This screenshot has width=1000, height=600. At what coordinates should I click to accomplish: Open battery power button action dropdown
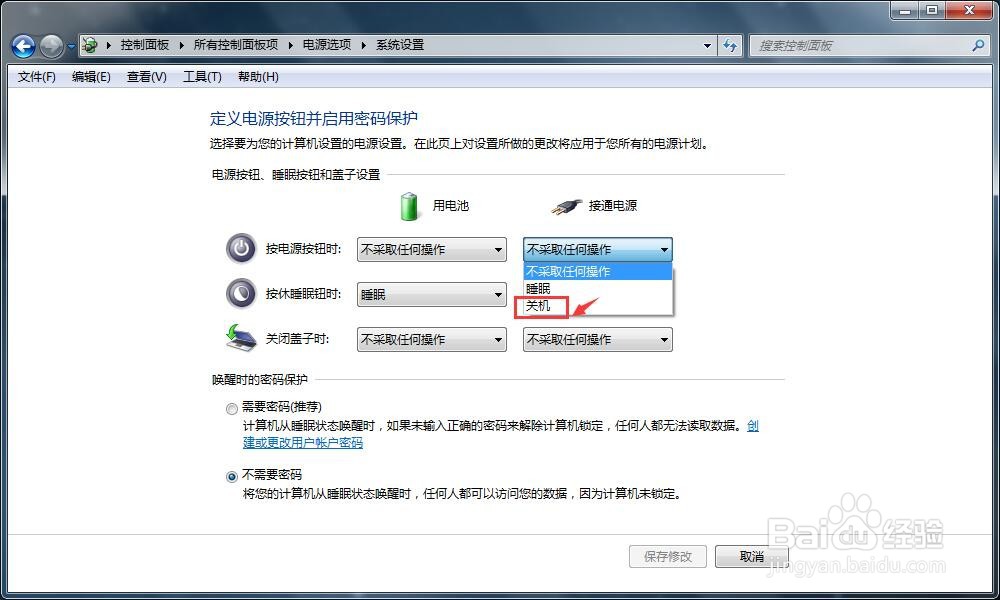pyautogui.click(x=432, y=249)
